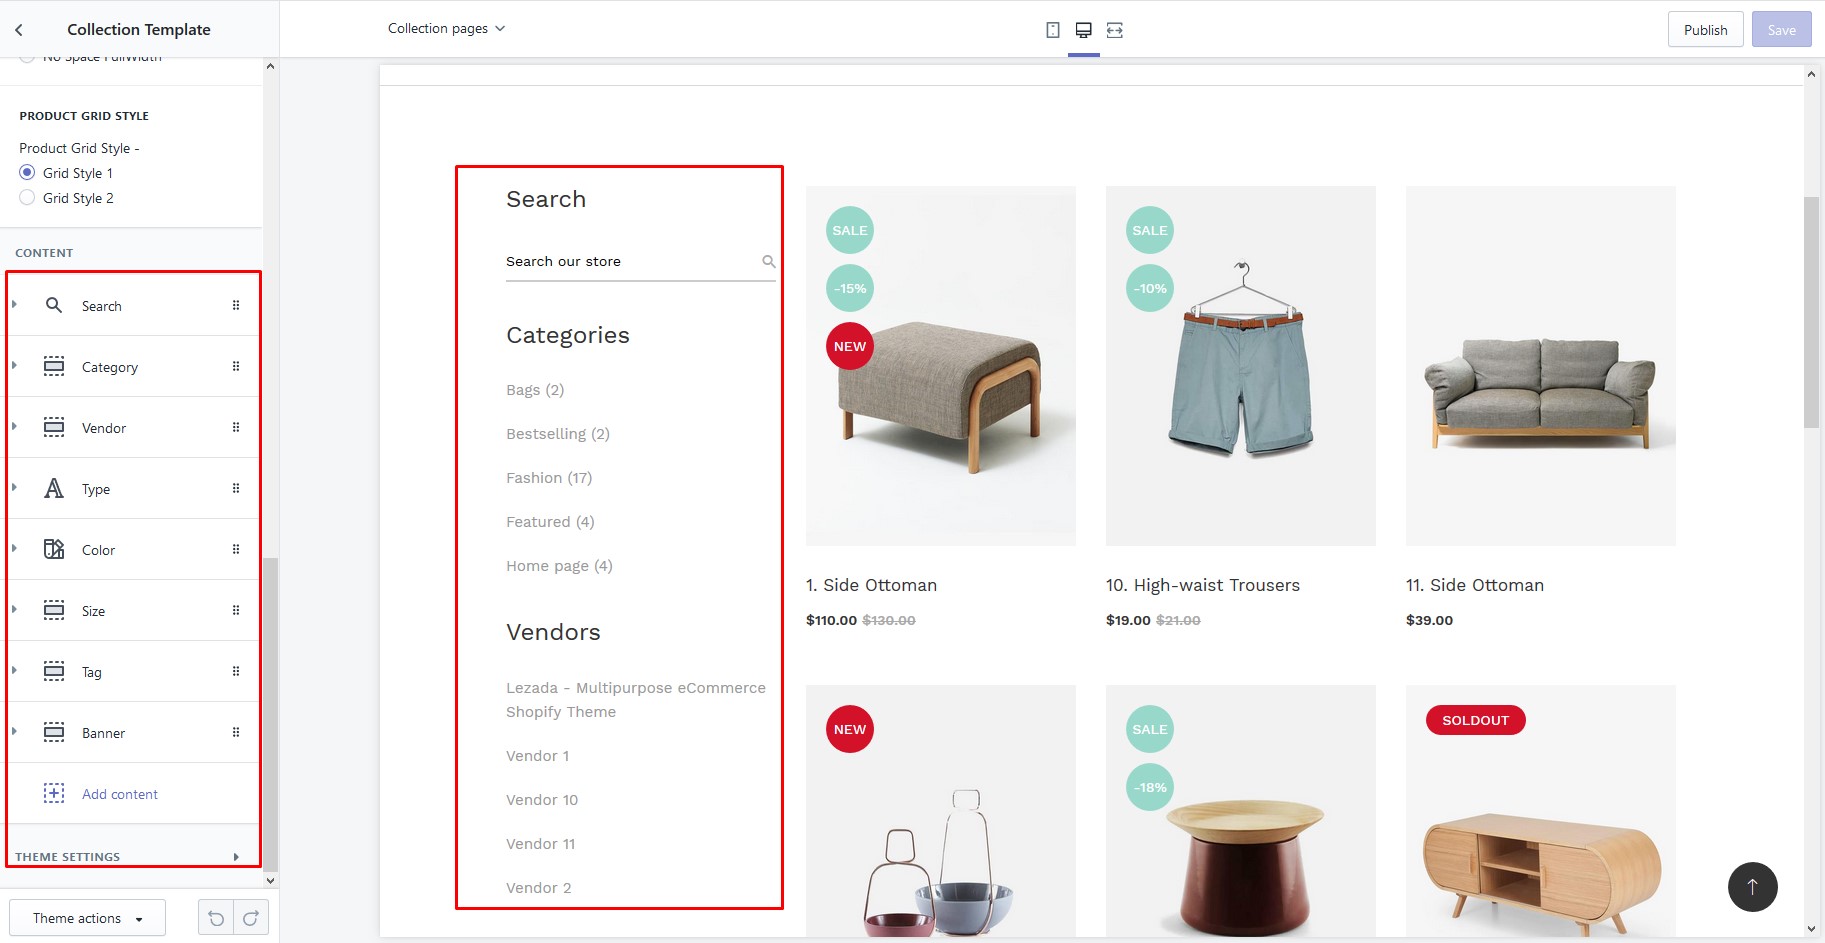Image resolution: width=1825 pixels, height=943 pixels.
Task: Click the redo icon button
Action: point(251,918)
